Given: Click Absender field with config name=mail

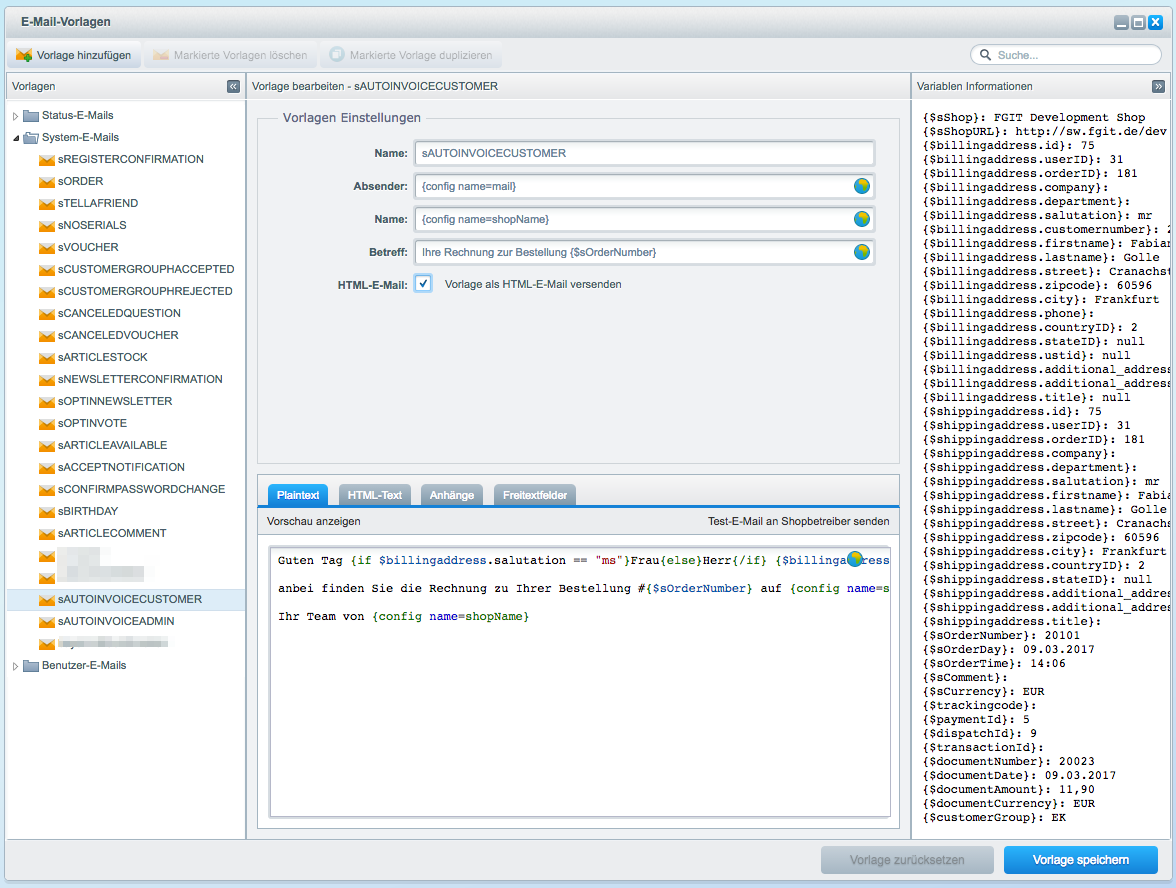Looking at the screenshot, I should (644, 186).
